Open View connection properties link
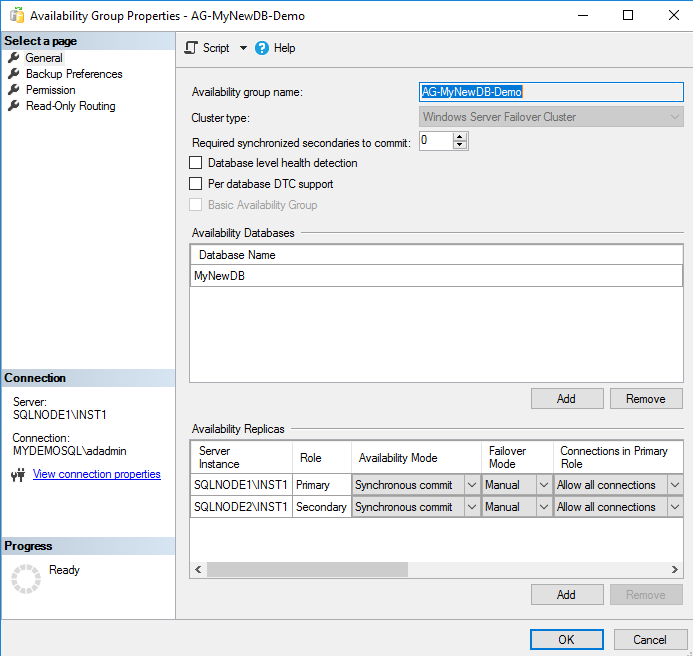Viewport: 693px width, 656px height. point(96,474)
